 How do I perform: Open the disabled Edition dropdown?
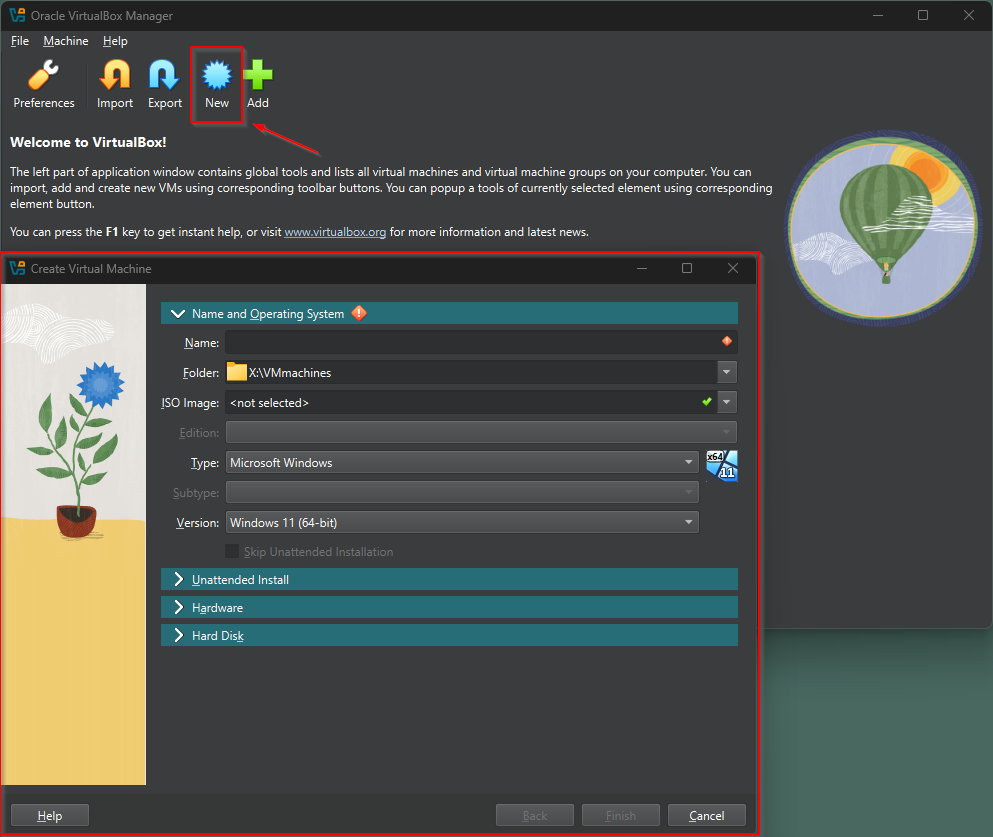coord(481,432)
